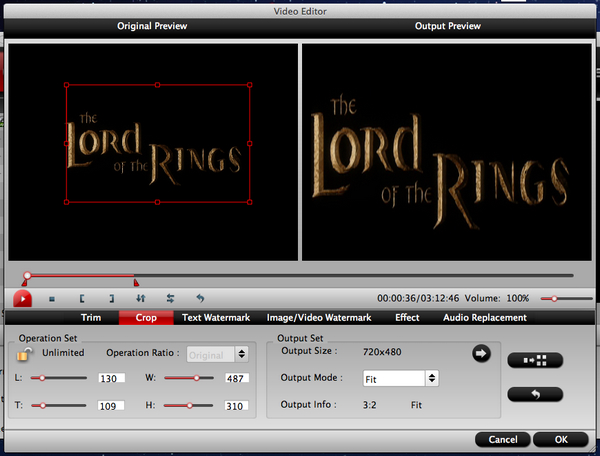Click the trim start marker on timeline

pyautogui.click(x=24, y=283)
